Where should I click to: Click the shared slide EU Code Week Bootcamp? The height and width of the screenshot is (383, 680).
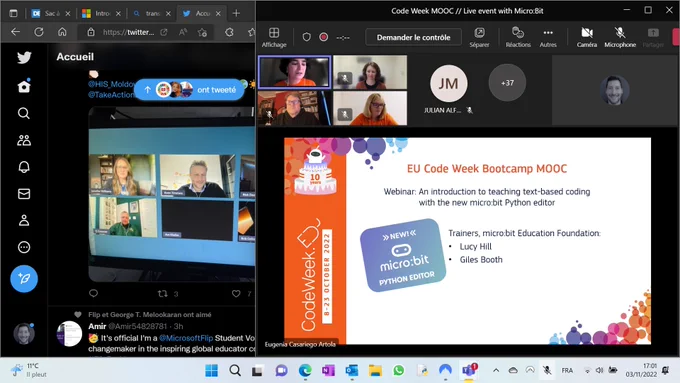point(467,241)
